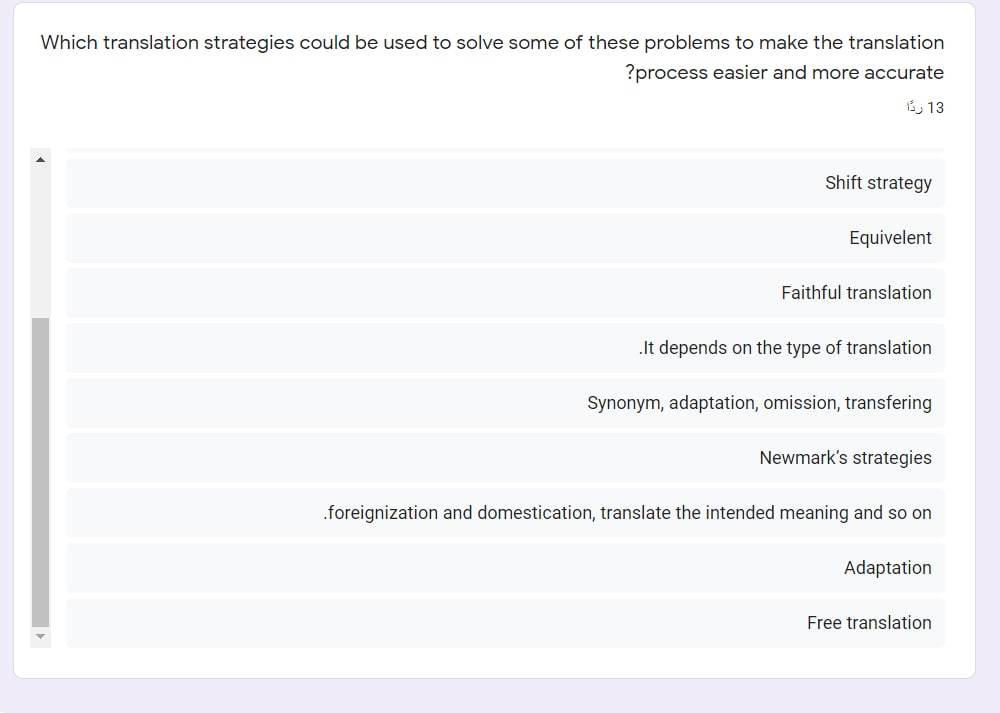Select the 'Equivelent' response row

coord(505,238)
